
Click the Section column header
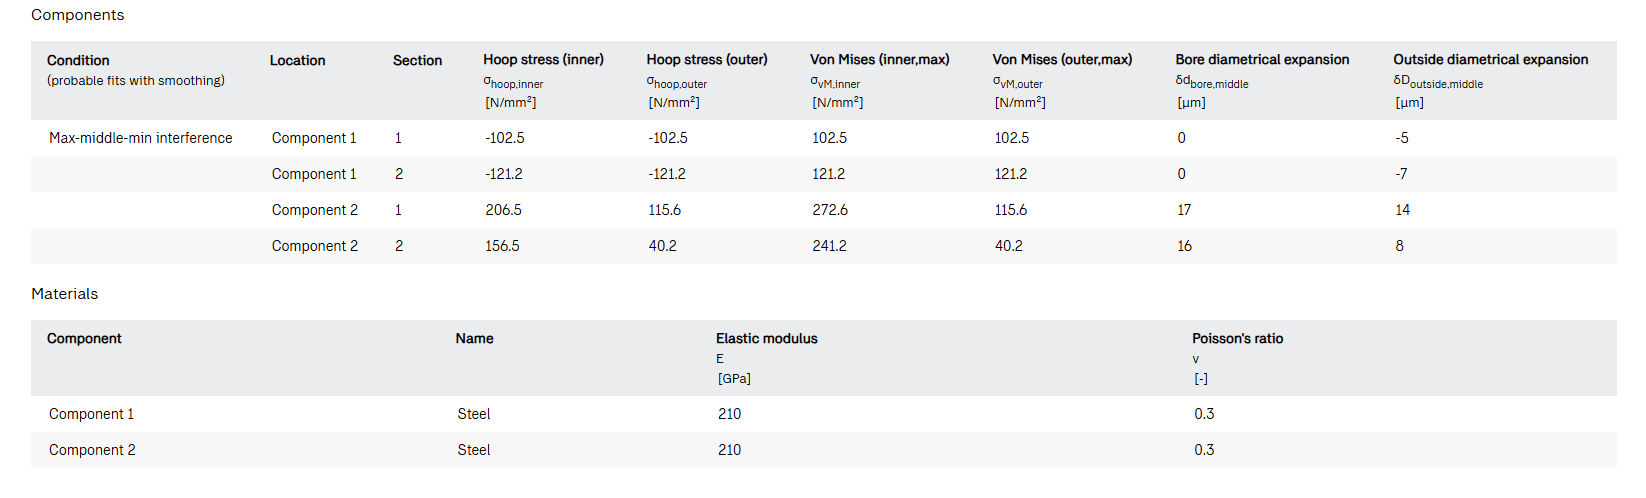417,61
